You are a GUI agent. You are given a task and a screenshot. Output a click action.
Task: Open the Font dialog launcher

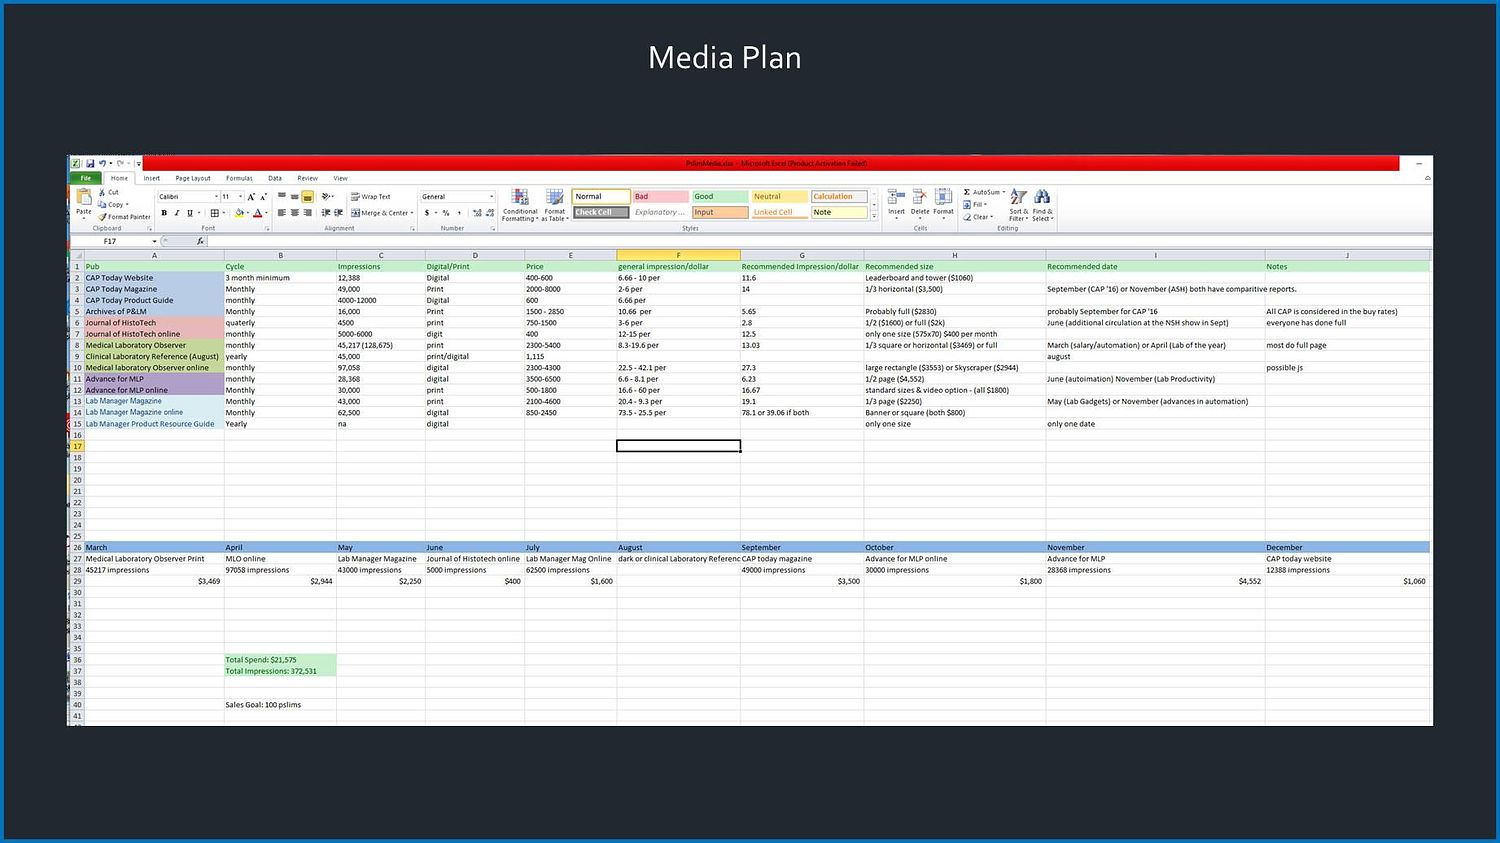(267, 229)
